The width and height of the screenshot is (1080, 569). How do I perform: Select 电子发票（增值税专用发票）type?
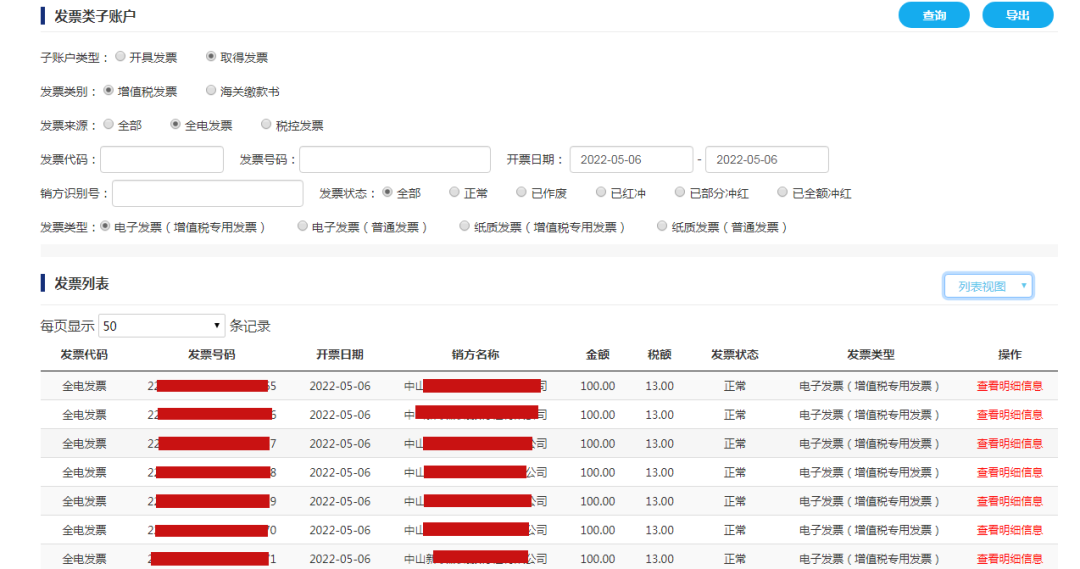(x=105, y=226)
